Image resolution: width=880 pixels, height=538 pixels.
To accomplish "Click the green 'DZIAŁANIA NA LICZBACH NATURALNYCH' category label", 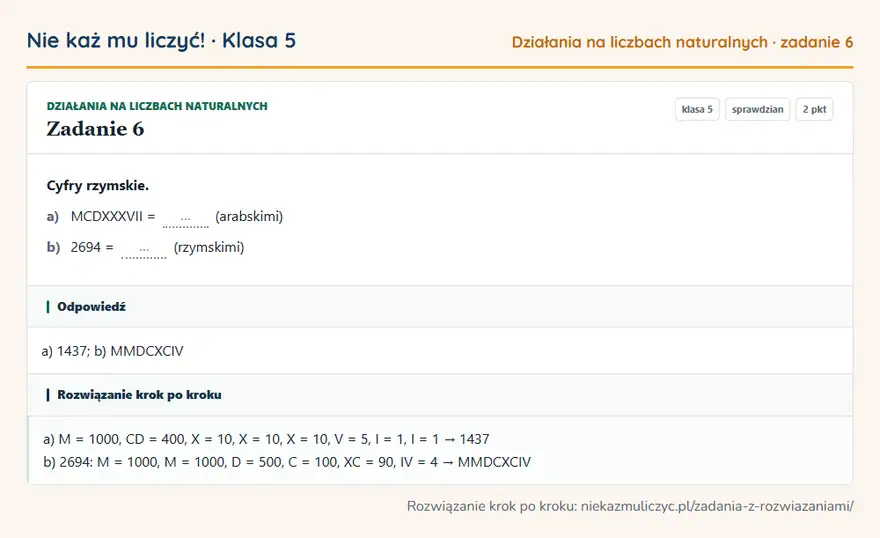I will tap(157, 106).
